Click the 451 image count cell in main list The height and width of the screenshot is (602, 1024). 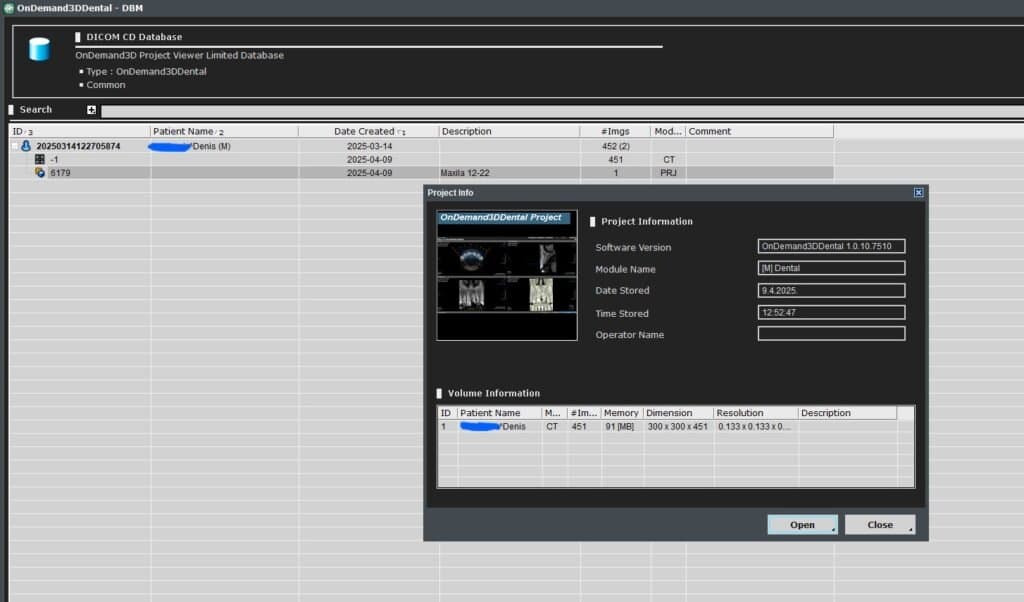(x=615, y=159)
